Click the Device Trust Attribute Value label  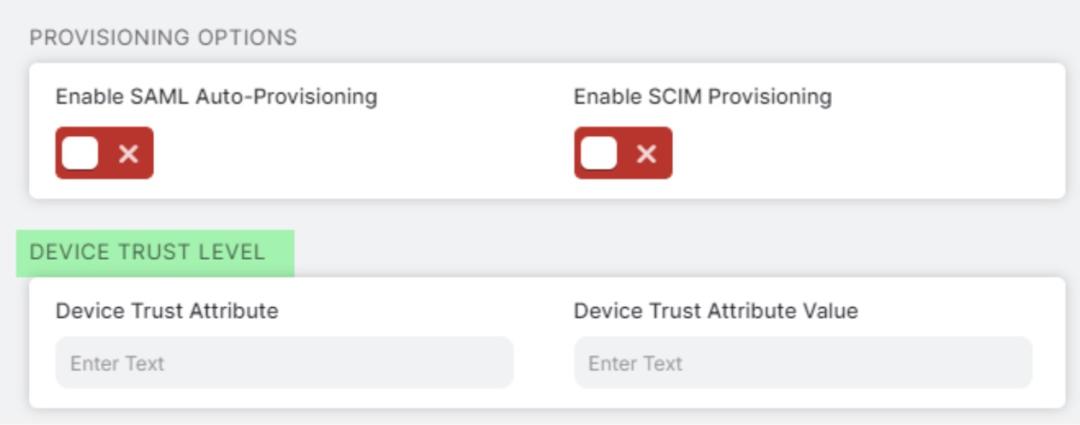(715, 311)
